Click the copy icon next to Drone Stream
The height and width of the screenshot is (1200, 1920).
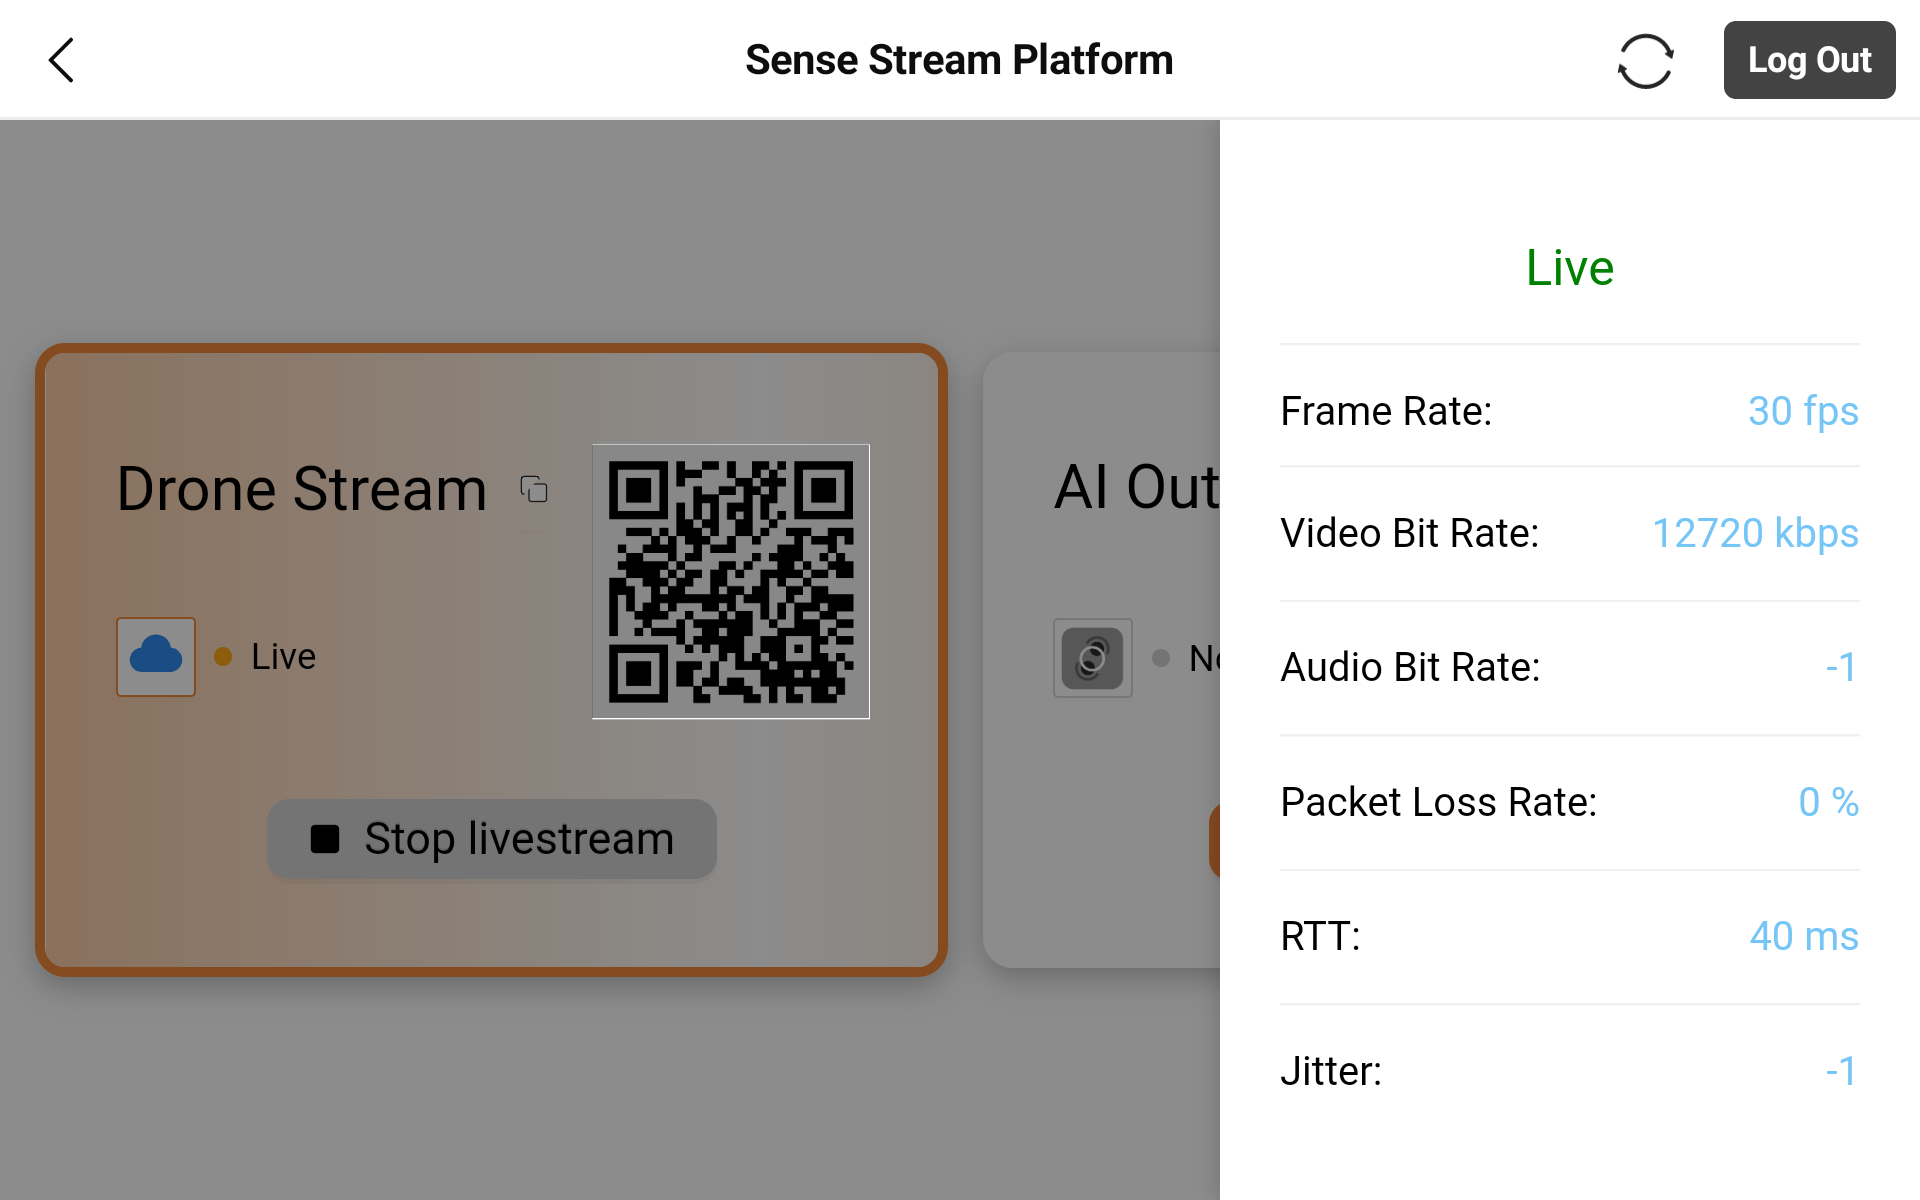pos(535,490)
